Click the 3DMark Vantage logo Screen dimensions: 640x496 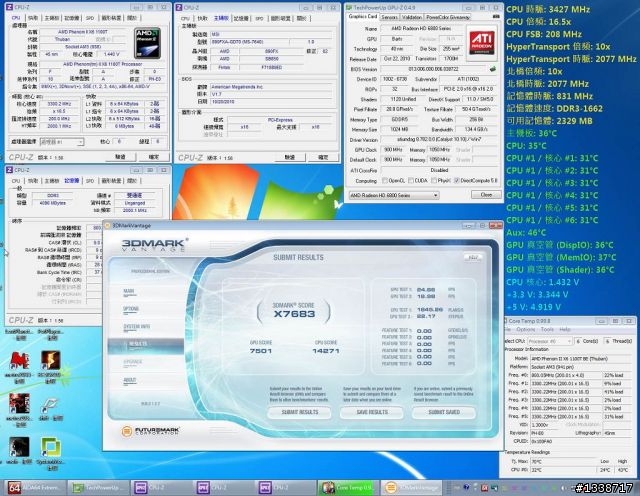[x=155, y=244]
